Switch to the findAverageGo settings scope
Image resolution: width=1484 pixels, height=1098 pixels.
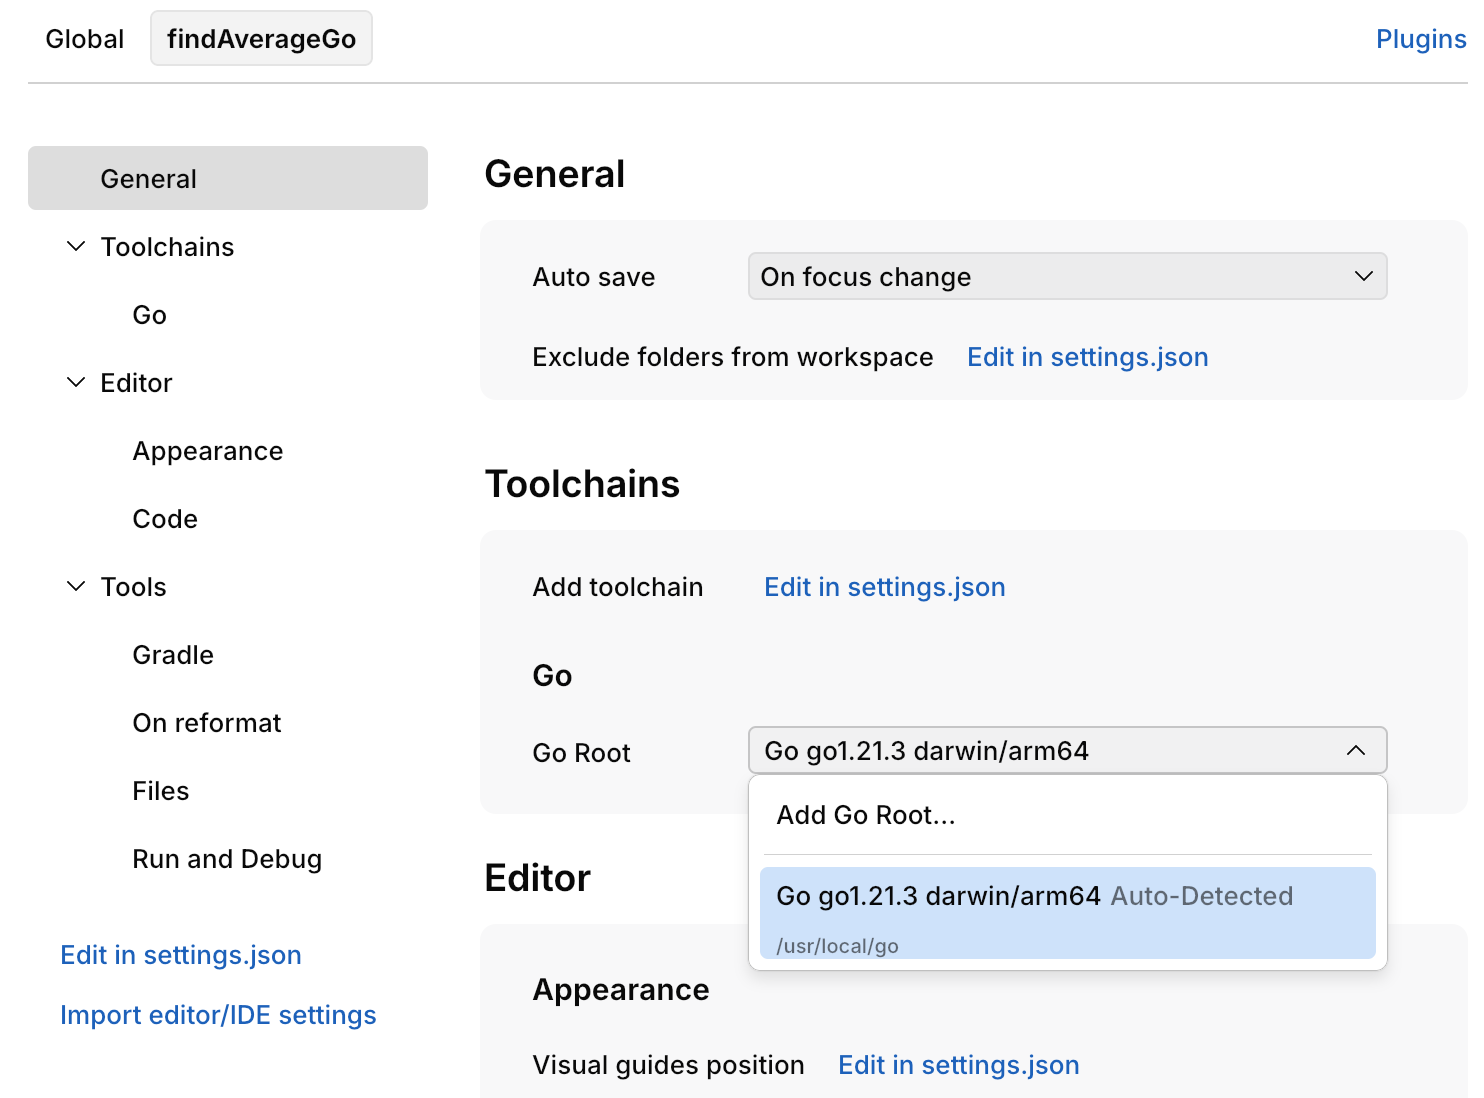point(261,38)
